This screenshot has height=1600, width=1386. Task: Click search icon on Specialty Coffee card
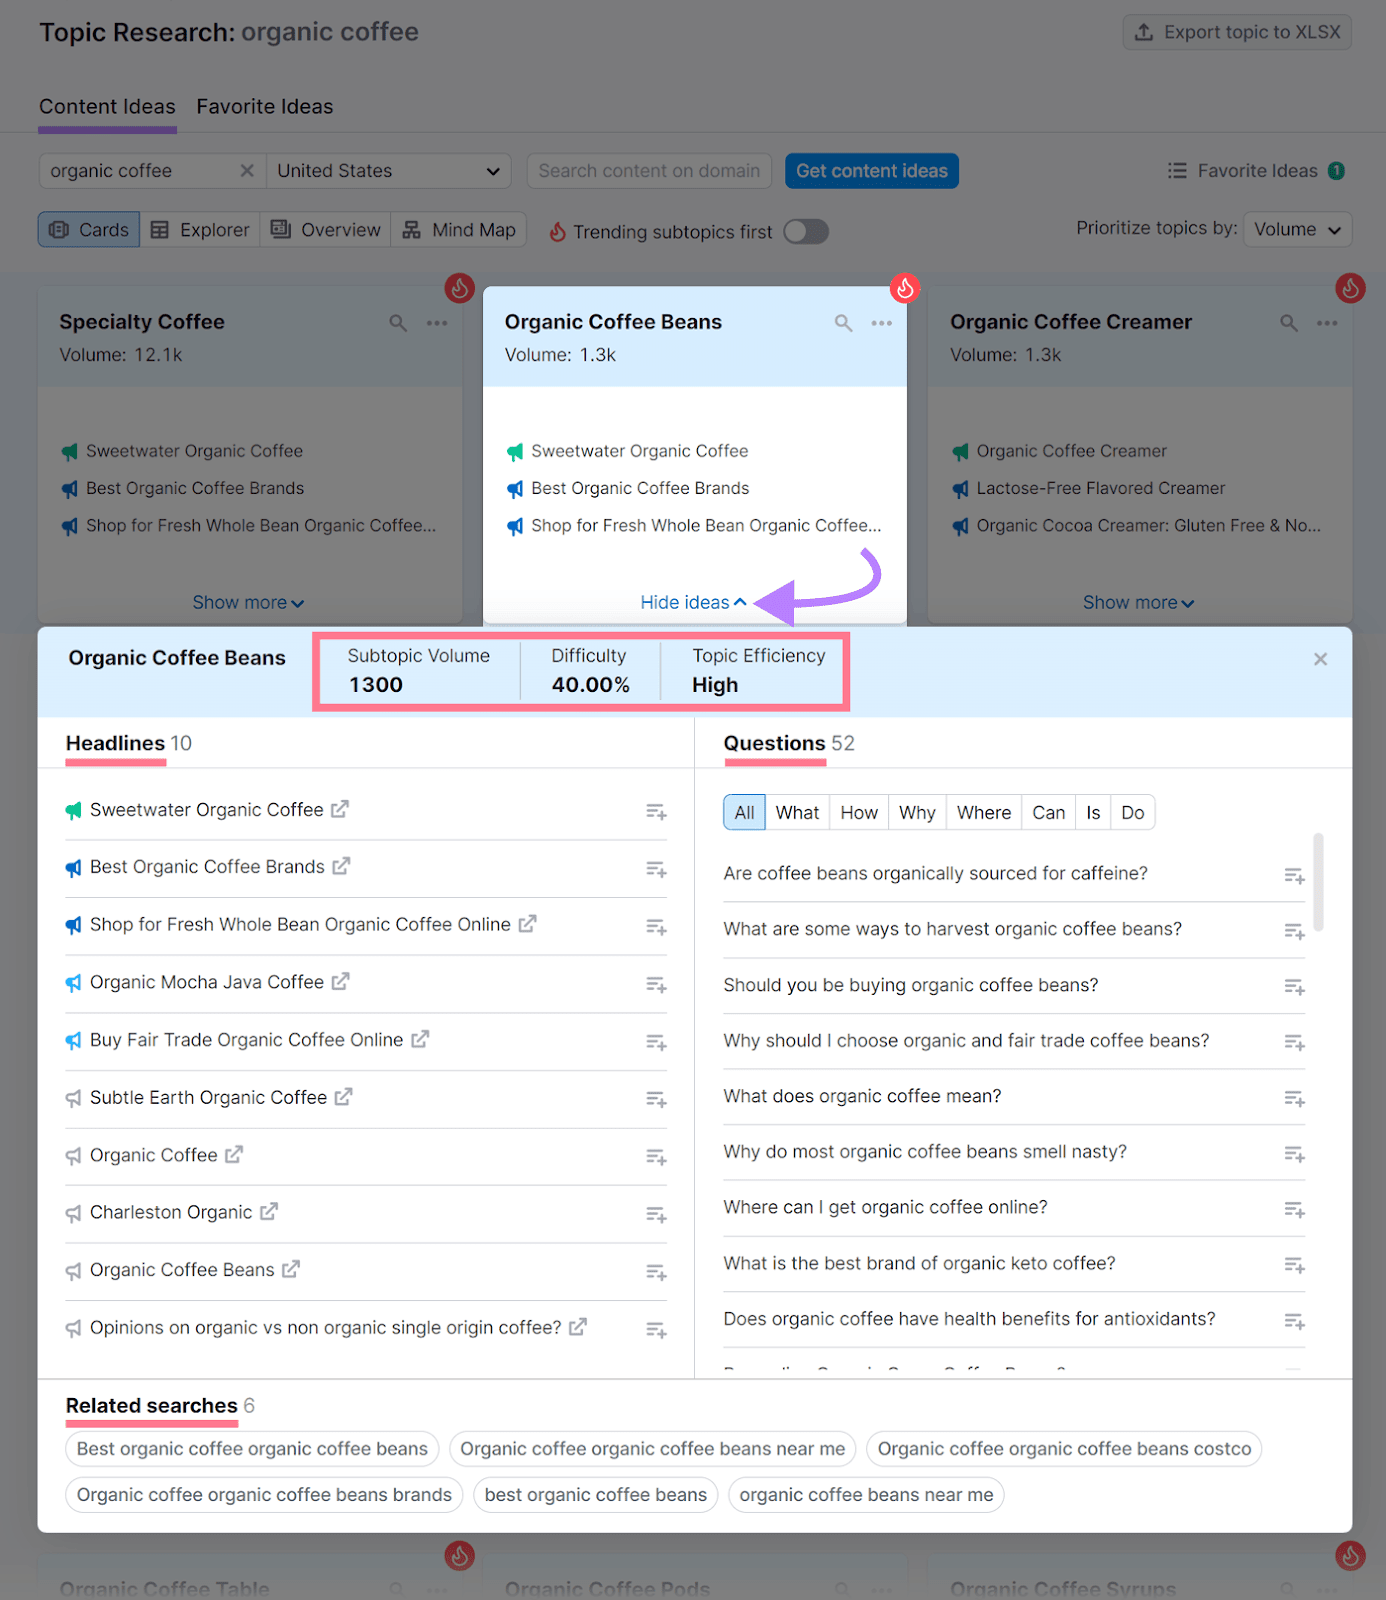pyautogui.click(x=398, y=323)
